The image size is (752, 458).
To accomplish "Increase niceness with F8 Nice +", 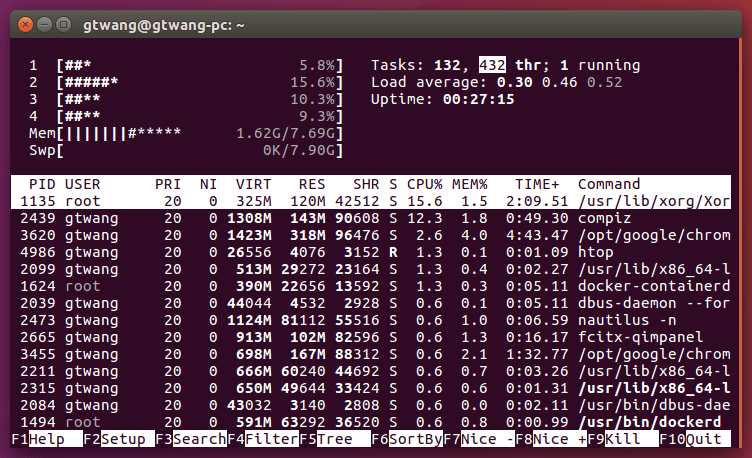I will [555, 439].
